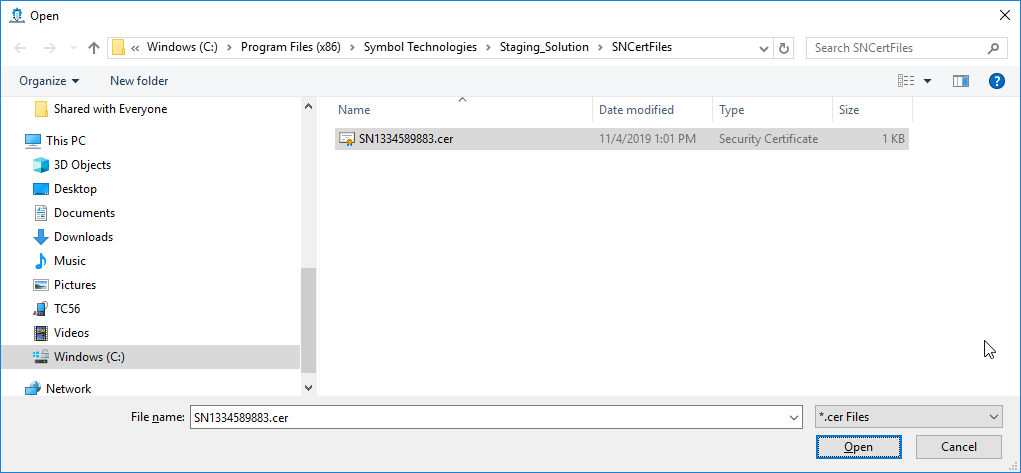
Task: Click the Search SNCertFiles field
Action: point(898,48)
